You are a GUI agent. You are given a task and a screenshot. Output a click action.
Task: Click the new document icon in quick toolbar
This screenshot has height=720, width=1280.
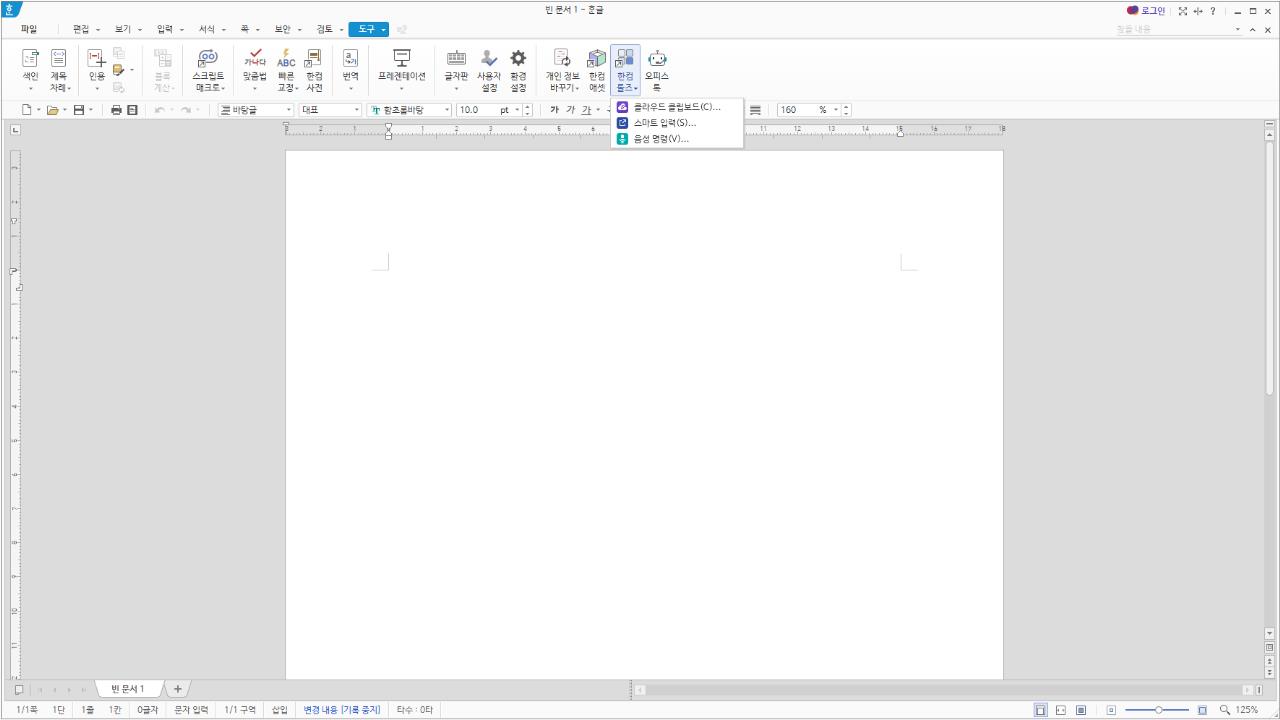click(x=27, y=110)
